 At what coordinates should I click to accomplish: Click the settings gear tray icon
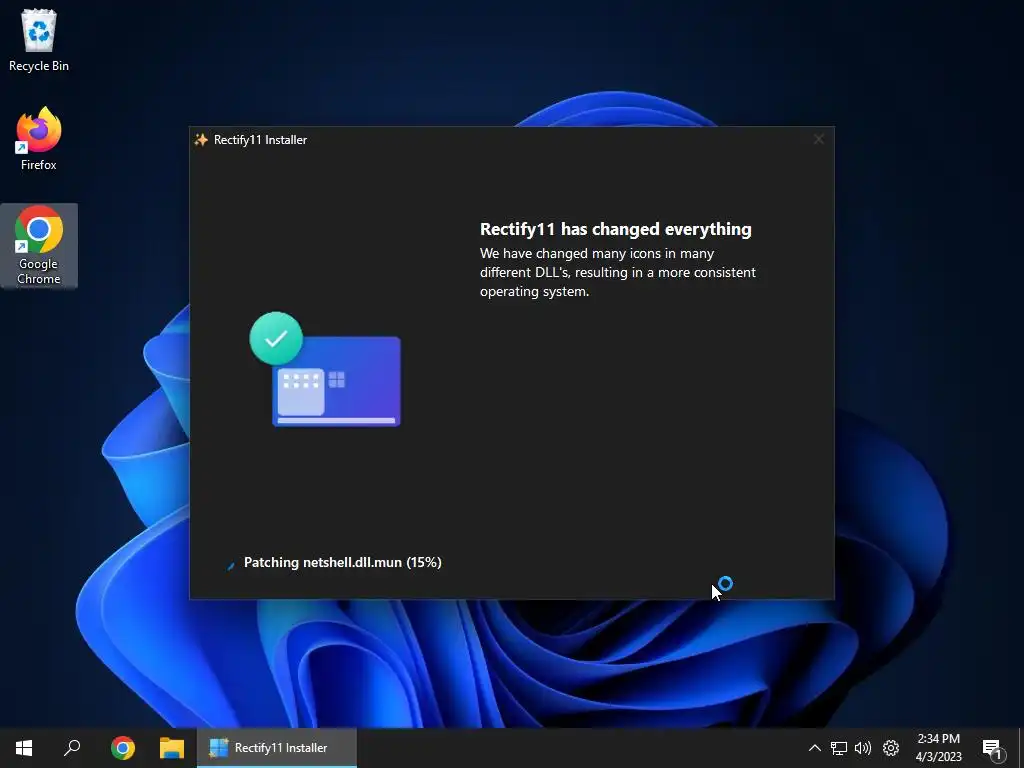click(891, 748)
